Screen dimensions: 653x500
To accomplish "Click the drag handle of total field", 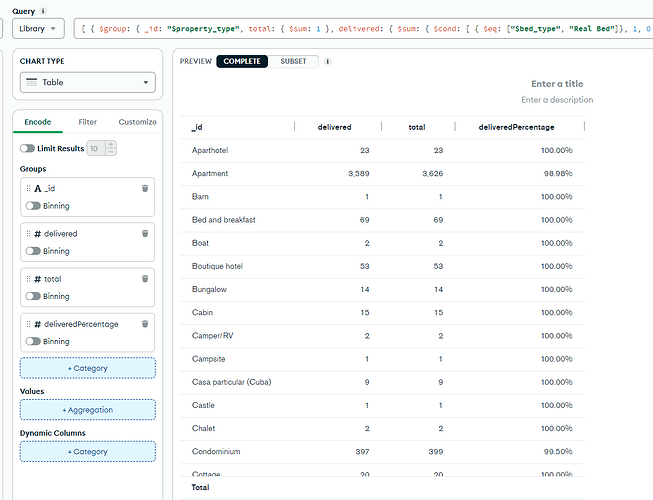I will [x=28, y=279].
